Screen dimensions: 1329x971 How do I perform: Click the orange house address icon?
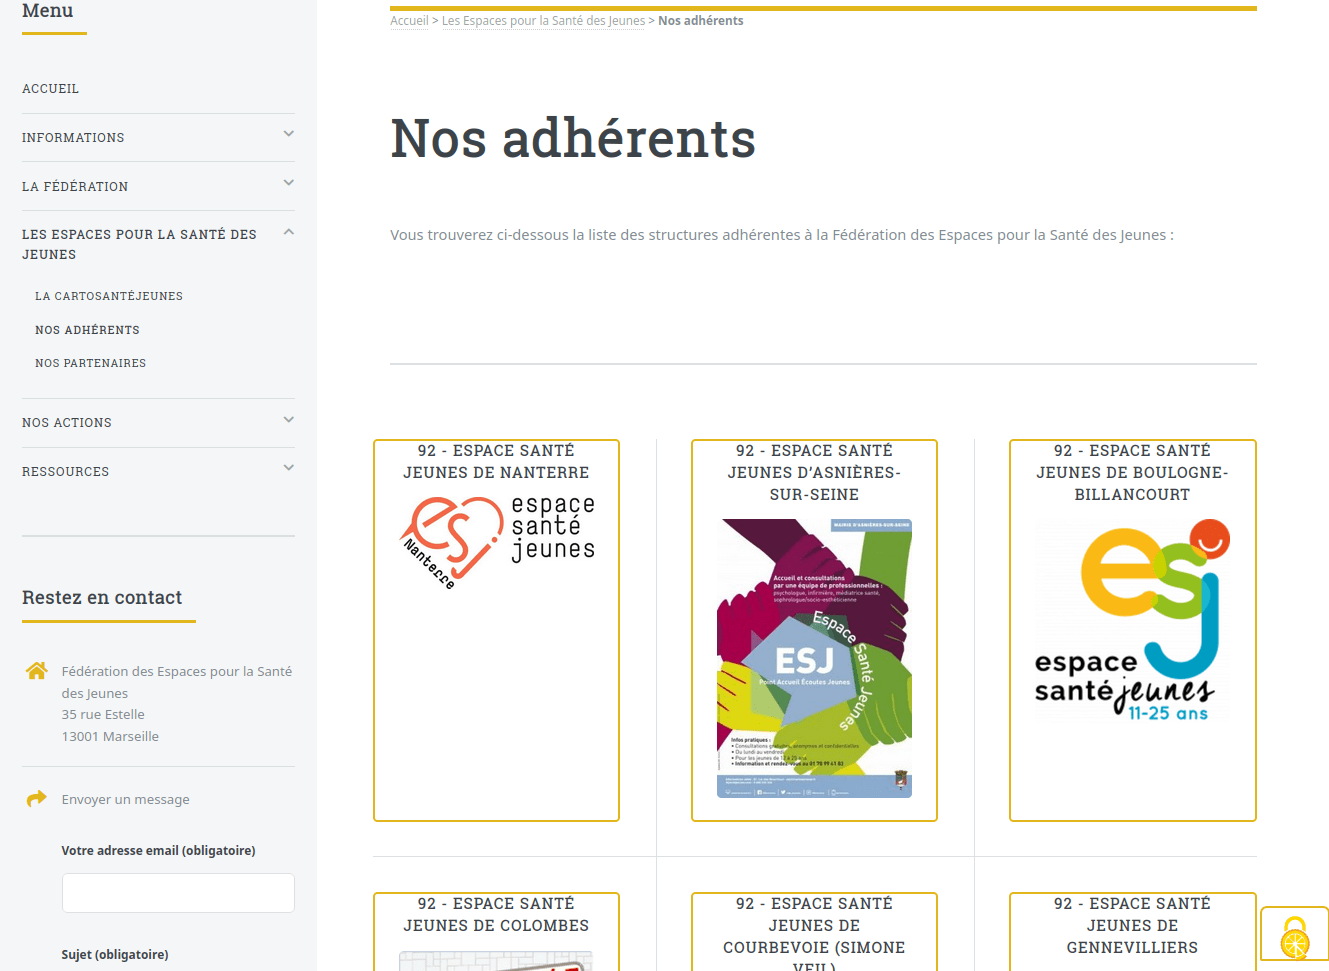(37, 671)
